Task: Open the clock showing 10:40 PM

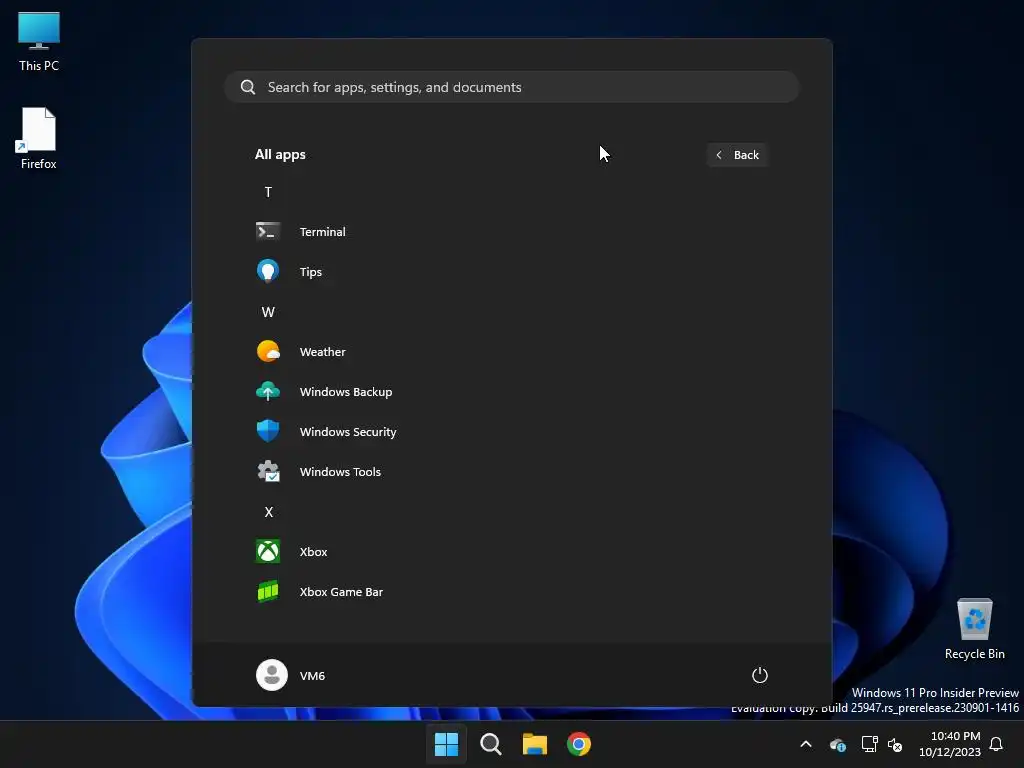Action: click(x=950, y=744)
